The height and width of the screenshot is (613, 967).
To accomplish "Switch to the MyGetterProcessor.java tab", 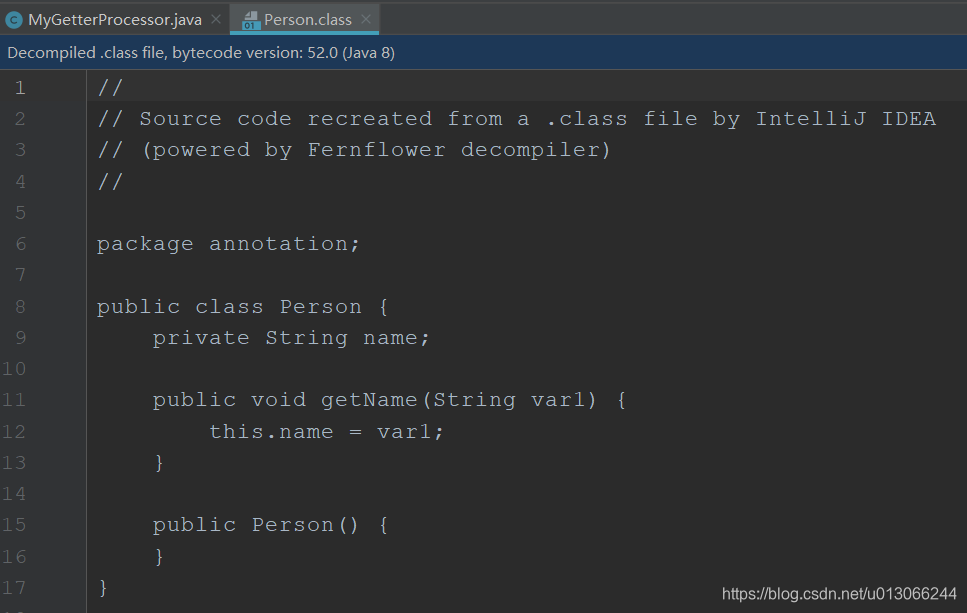I will 115,20.
